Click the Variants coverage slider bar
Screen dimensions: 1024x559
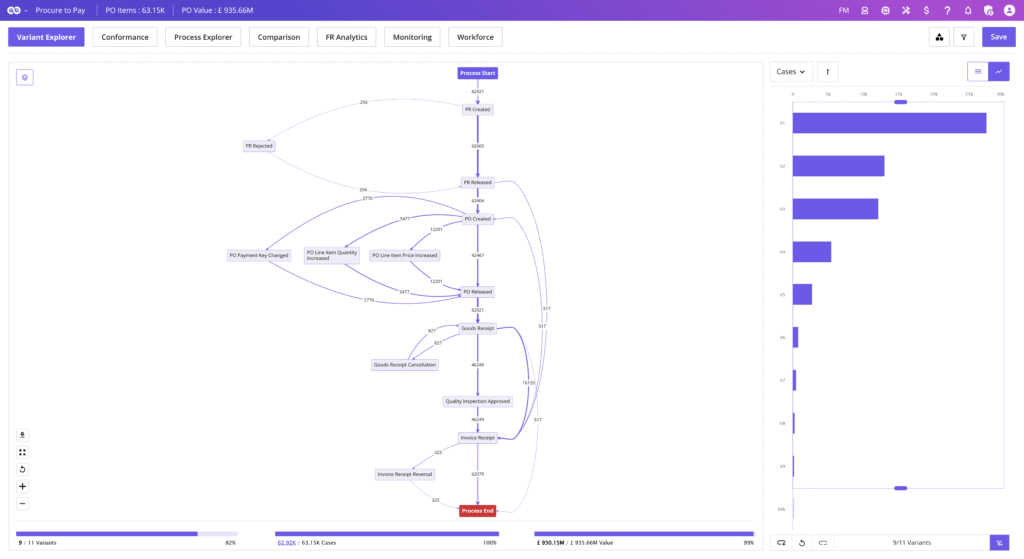pyautogui.click(x=126, y=534)
